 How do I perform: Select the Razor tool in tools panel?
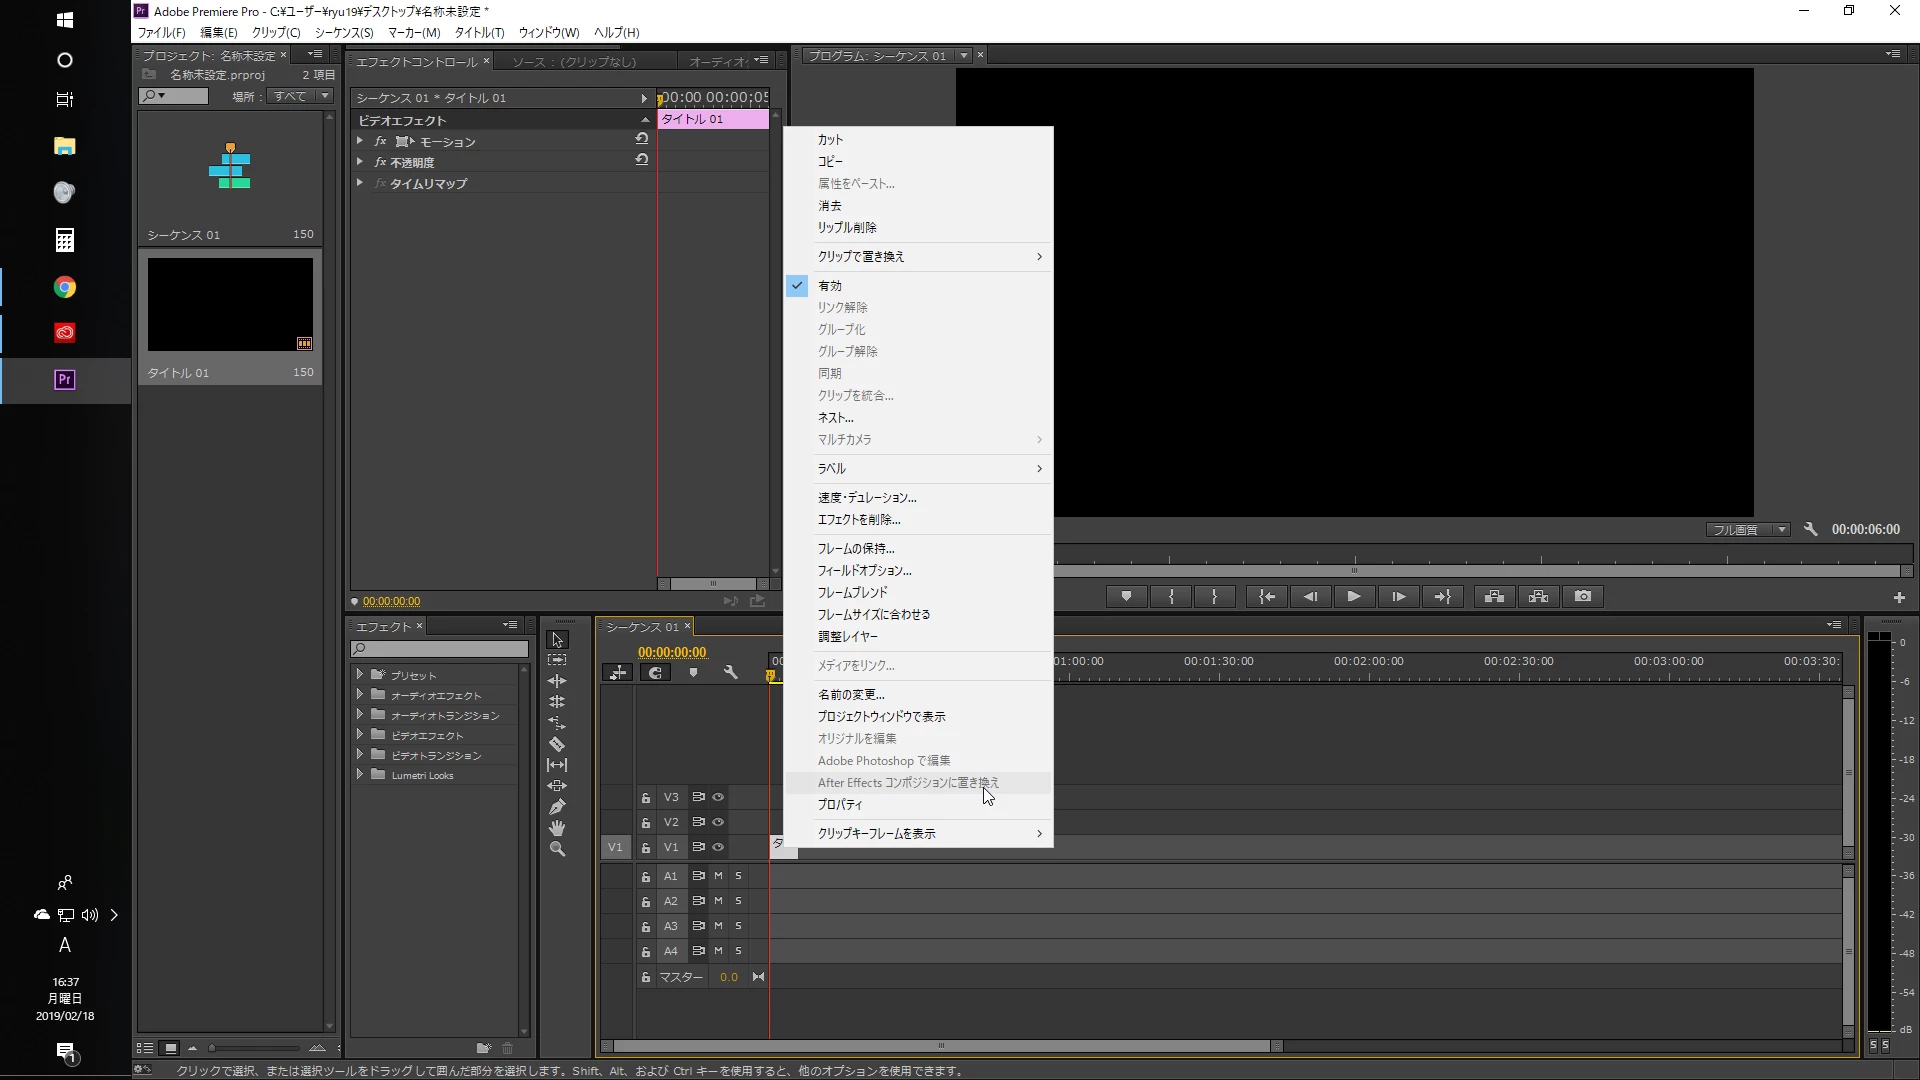(557, 744)
